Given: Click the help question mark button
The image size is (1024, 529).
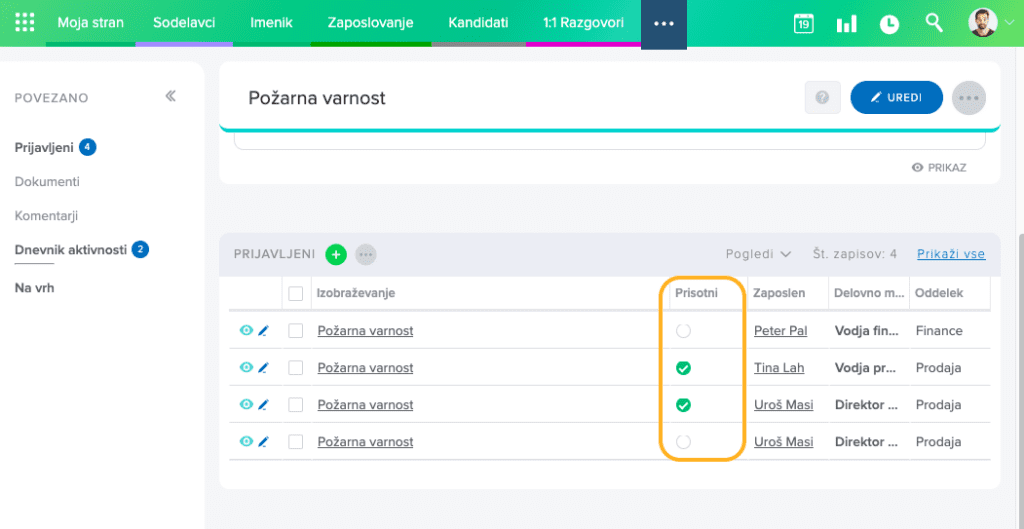Looking at the screenshot, I should 822,97.
